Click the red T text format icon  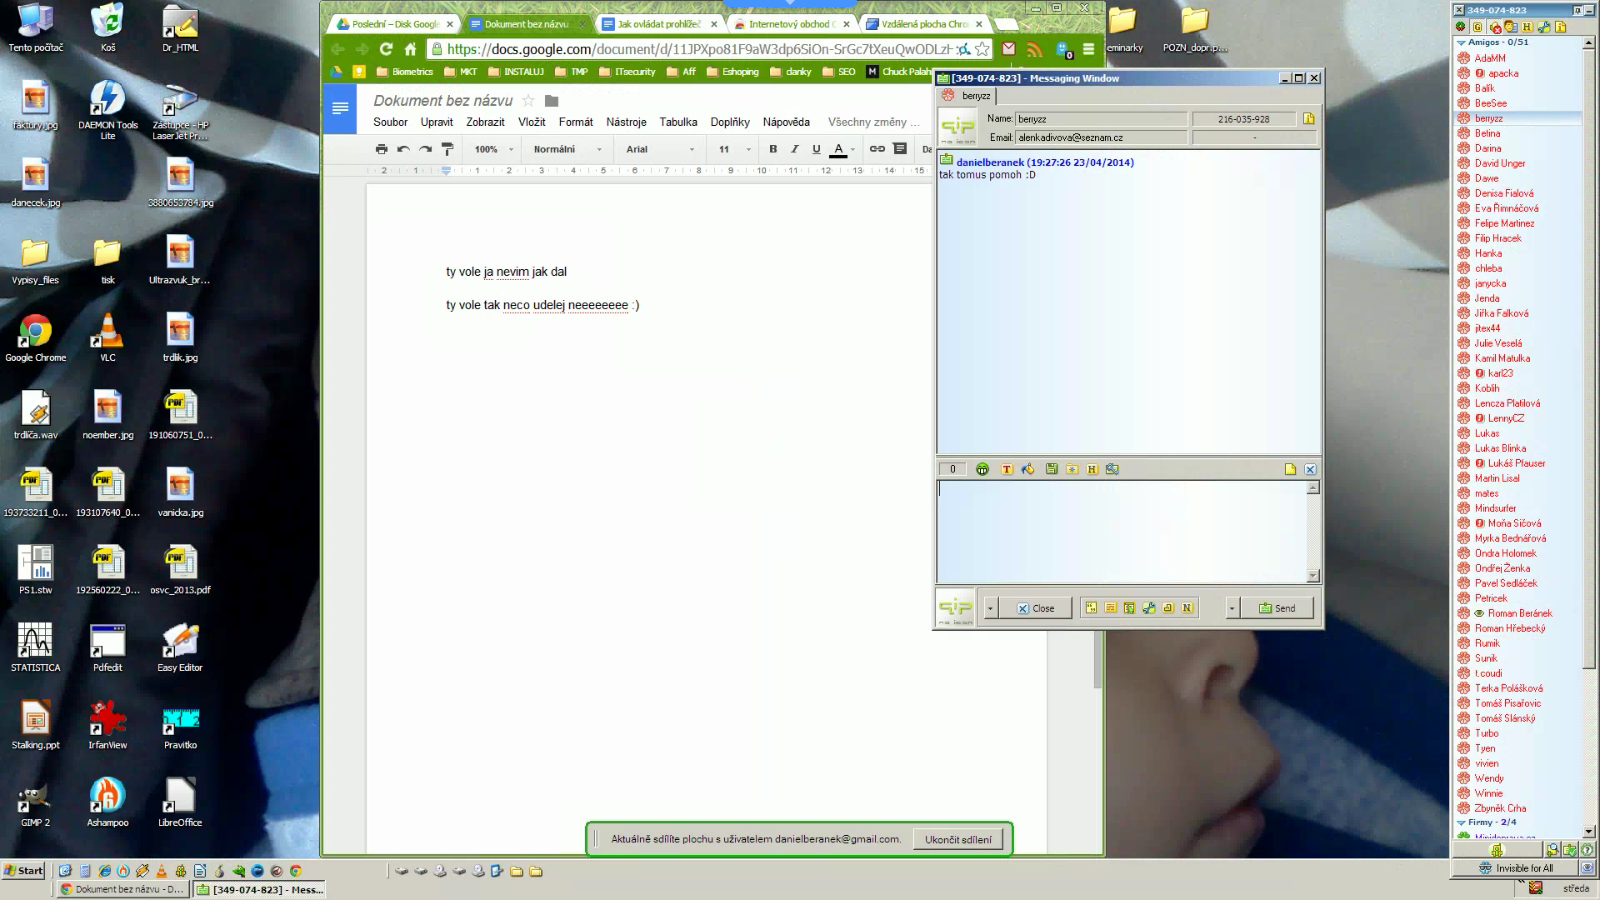[1007, 469]
